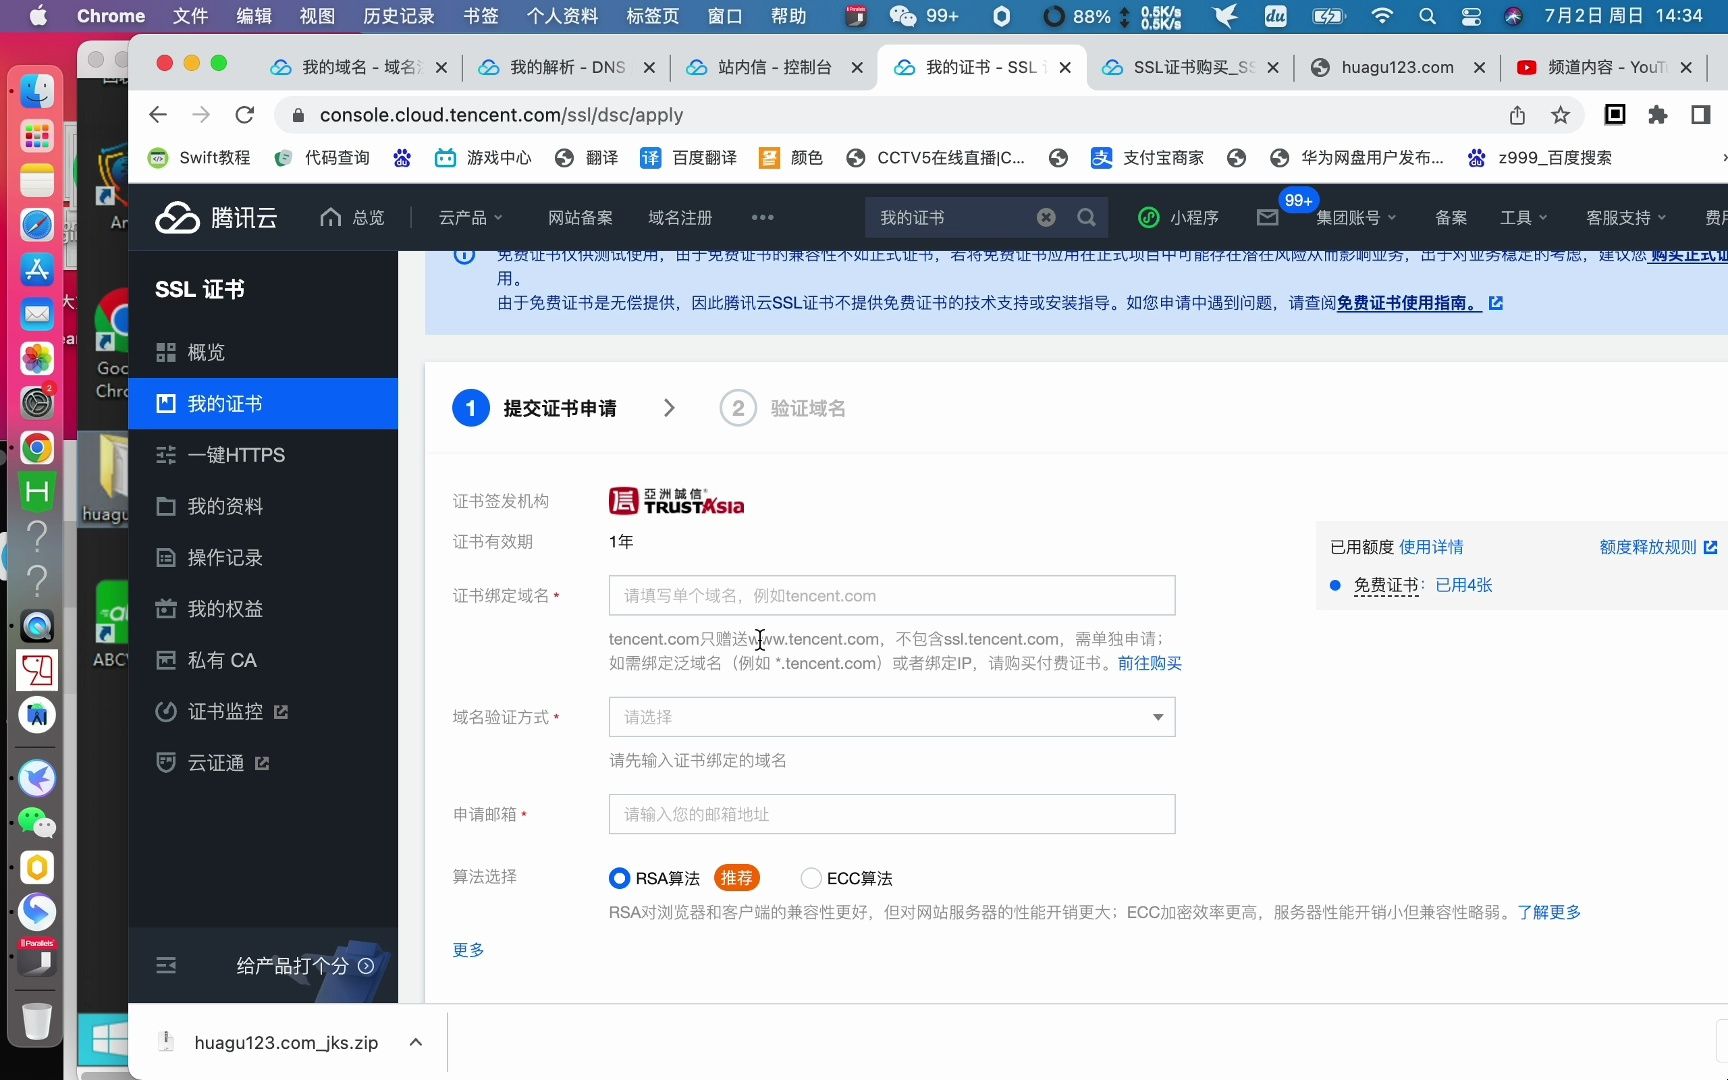Open Chrome extensions puzzle icon
This screenshot has width=1728, height=1080.
click(1658, 115)
